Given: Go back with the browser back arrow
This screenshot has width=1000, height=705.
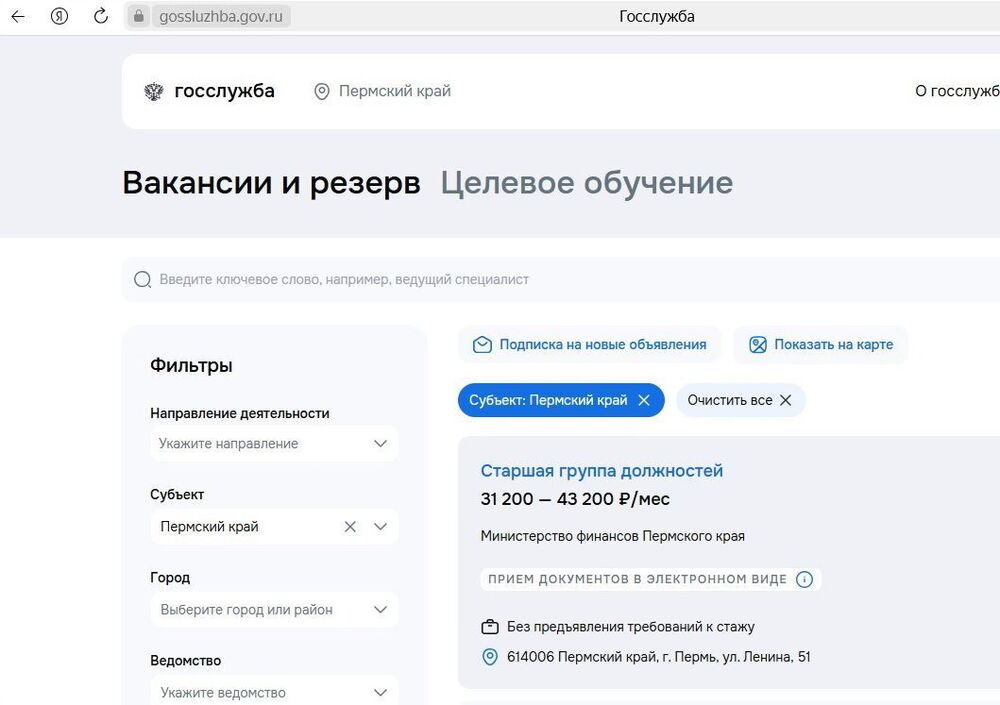Looking at the screenshot, I should point(18,17).
